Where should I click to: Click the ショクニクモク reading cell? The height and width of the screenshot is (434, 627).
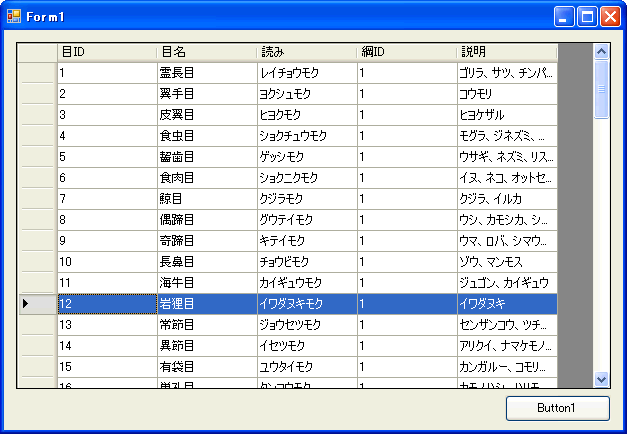(x=307, y=178)
